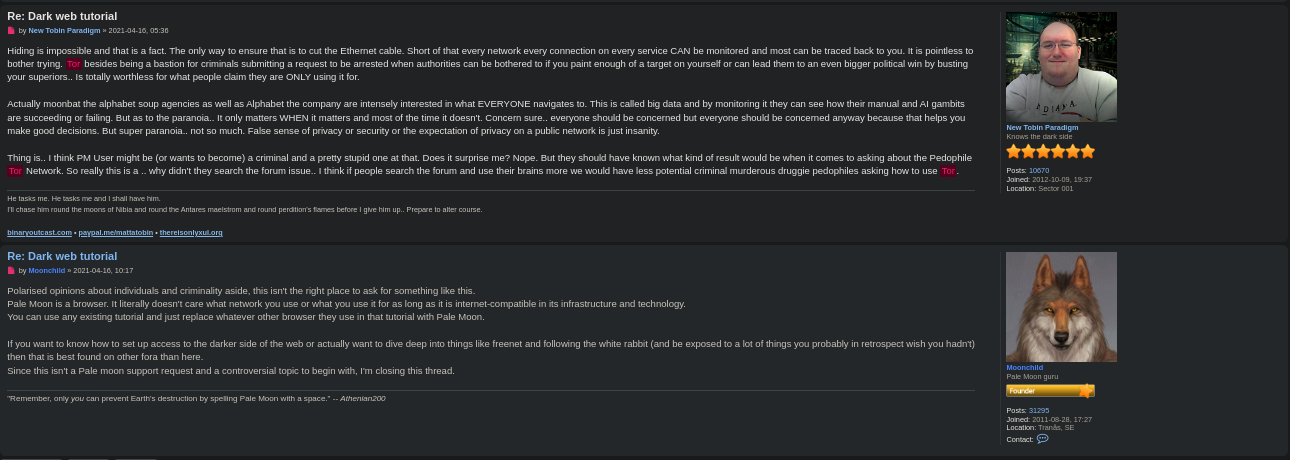Screen dimensions: 1290x460
Task: Click New Tobin Paradigm in the post byline
Action: (x=64, y=31)
